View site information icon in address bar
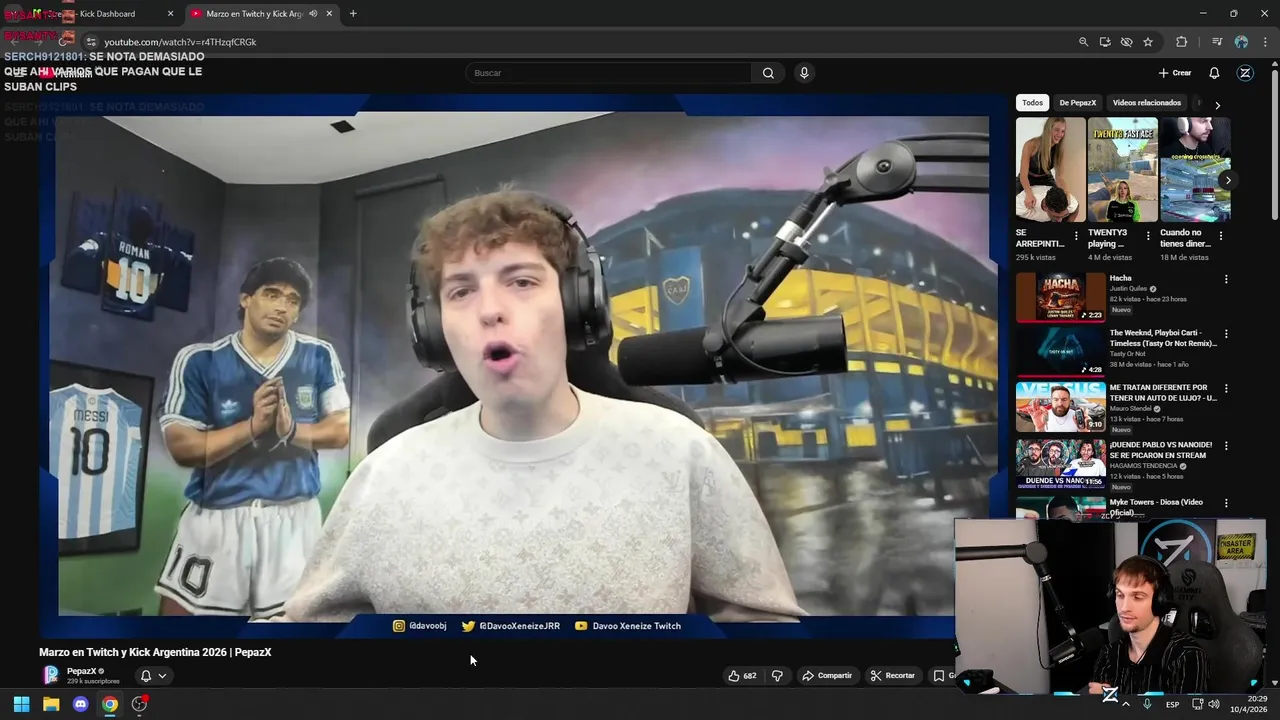The image size is (1280, 720). 91,42
